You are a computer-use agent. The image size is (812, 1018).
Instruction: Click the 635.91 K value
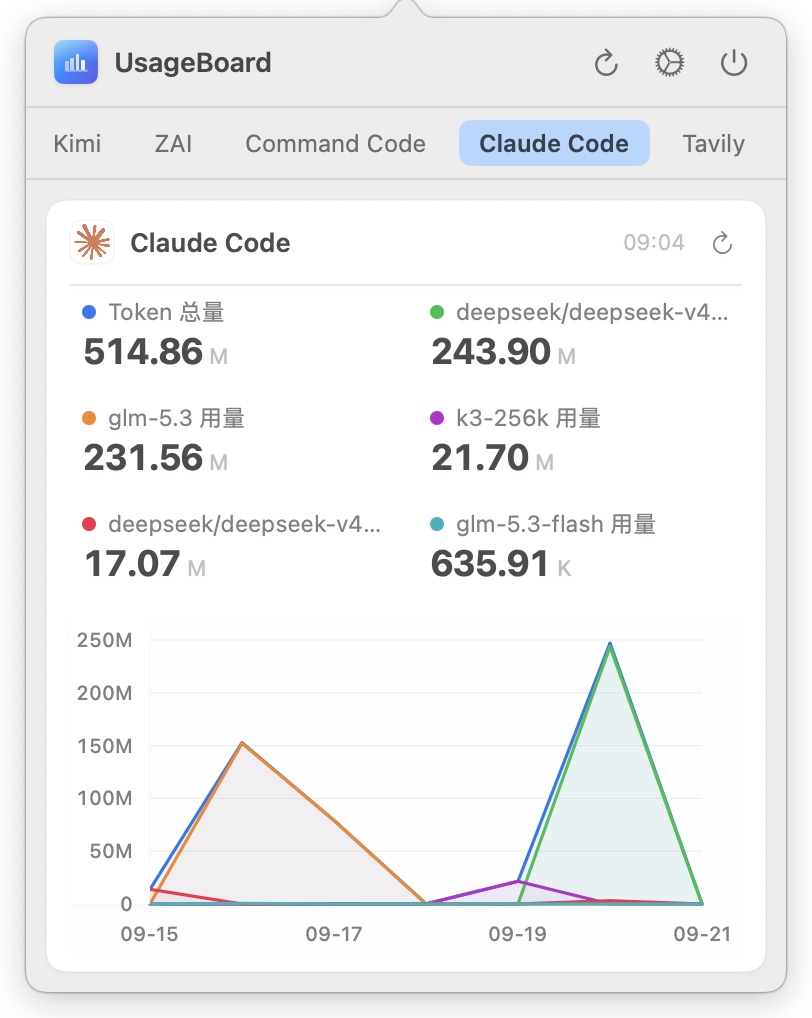[501, 564]
